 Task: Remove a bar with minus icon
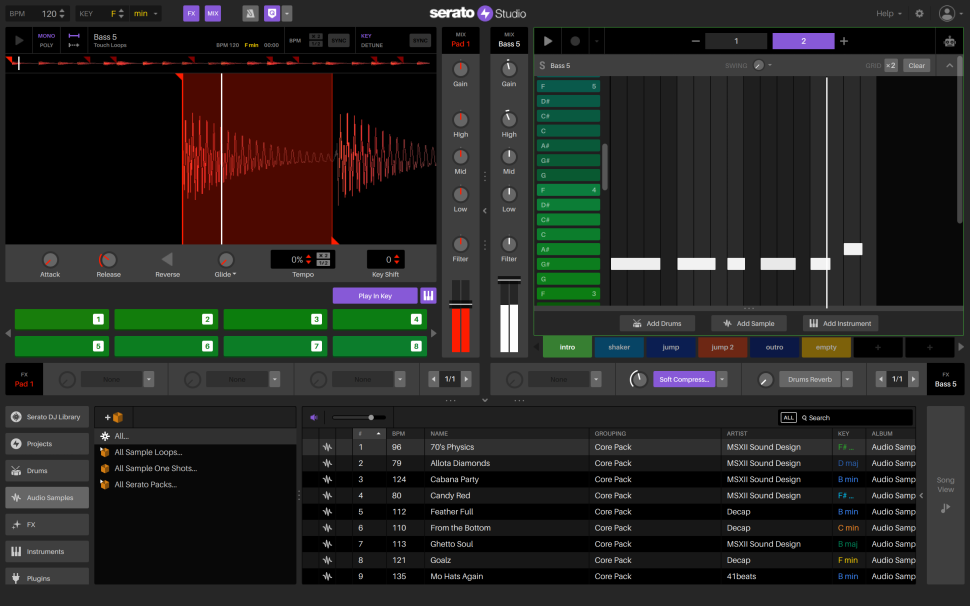695,41
